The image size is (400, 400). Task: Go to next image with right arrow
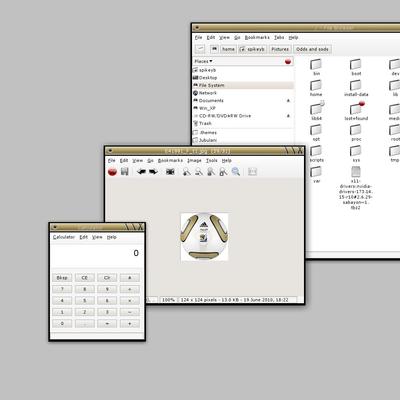coord(153,172)
